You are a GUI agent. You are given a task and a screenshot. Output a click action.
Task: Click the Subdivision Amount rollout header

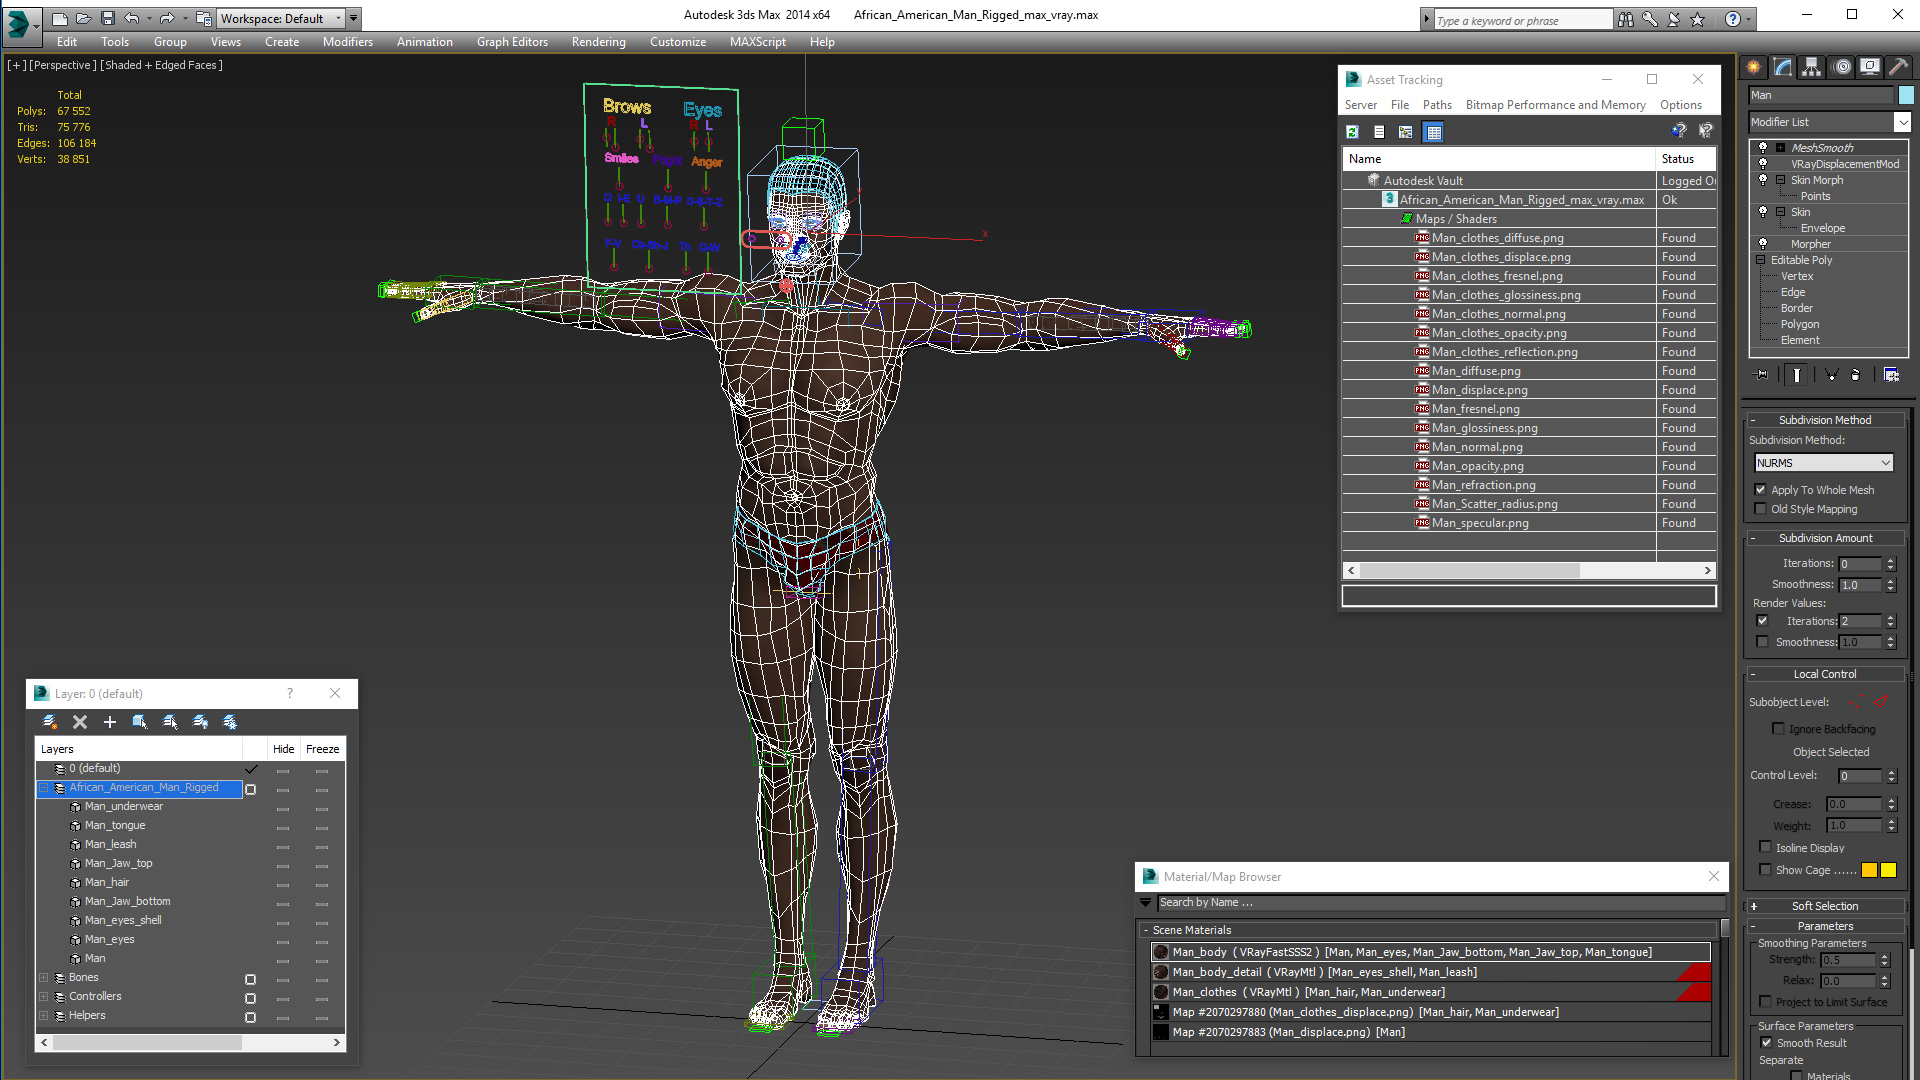(1824, 538)
